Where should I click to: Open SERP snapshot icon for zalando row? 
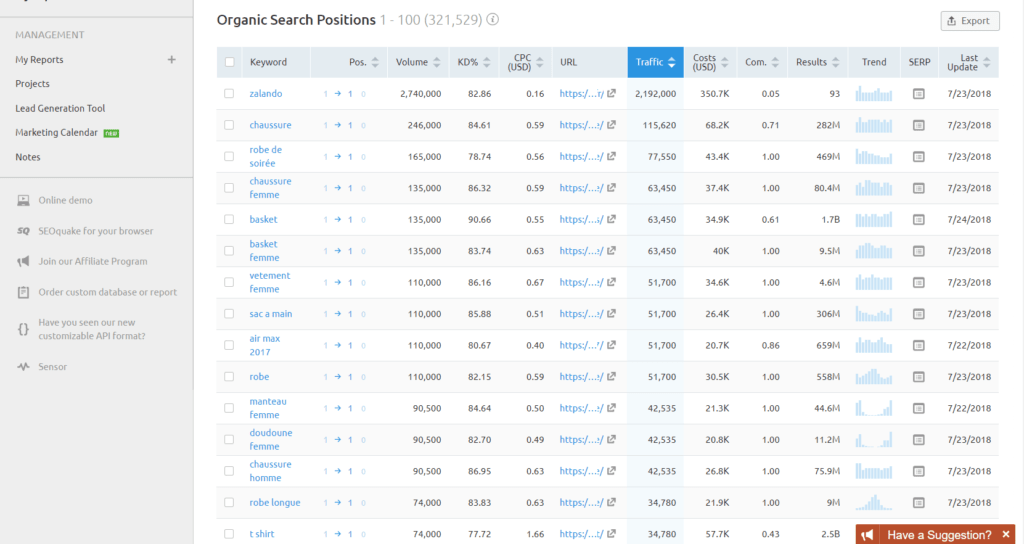point(918,94)
